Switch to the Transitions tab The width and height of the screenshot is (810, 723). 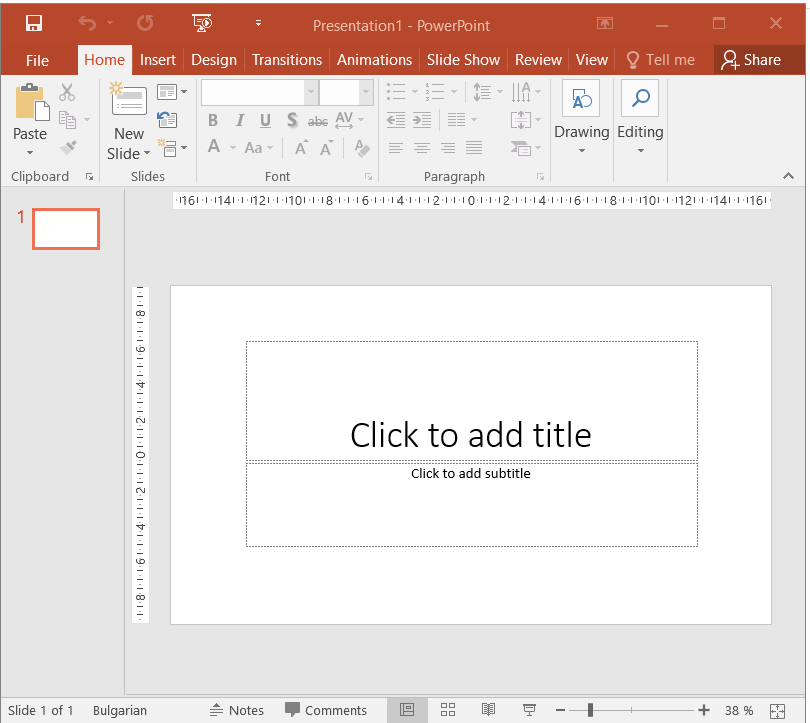pyautogui.click(x=287, y=60)
